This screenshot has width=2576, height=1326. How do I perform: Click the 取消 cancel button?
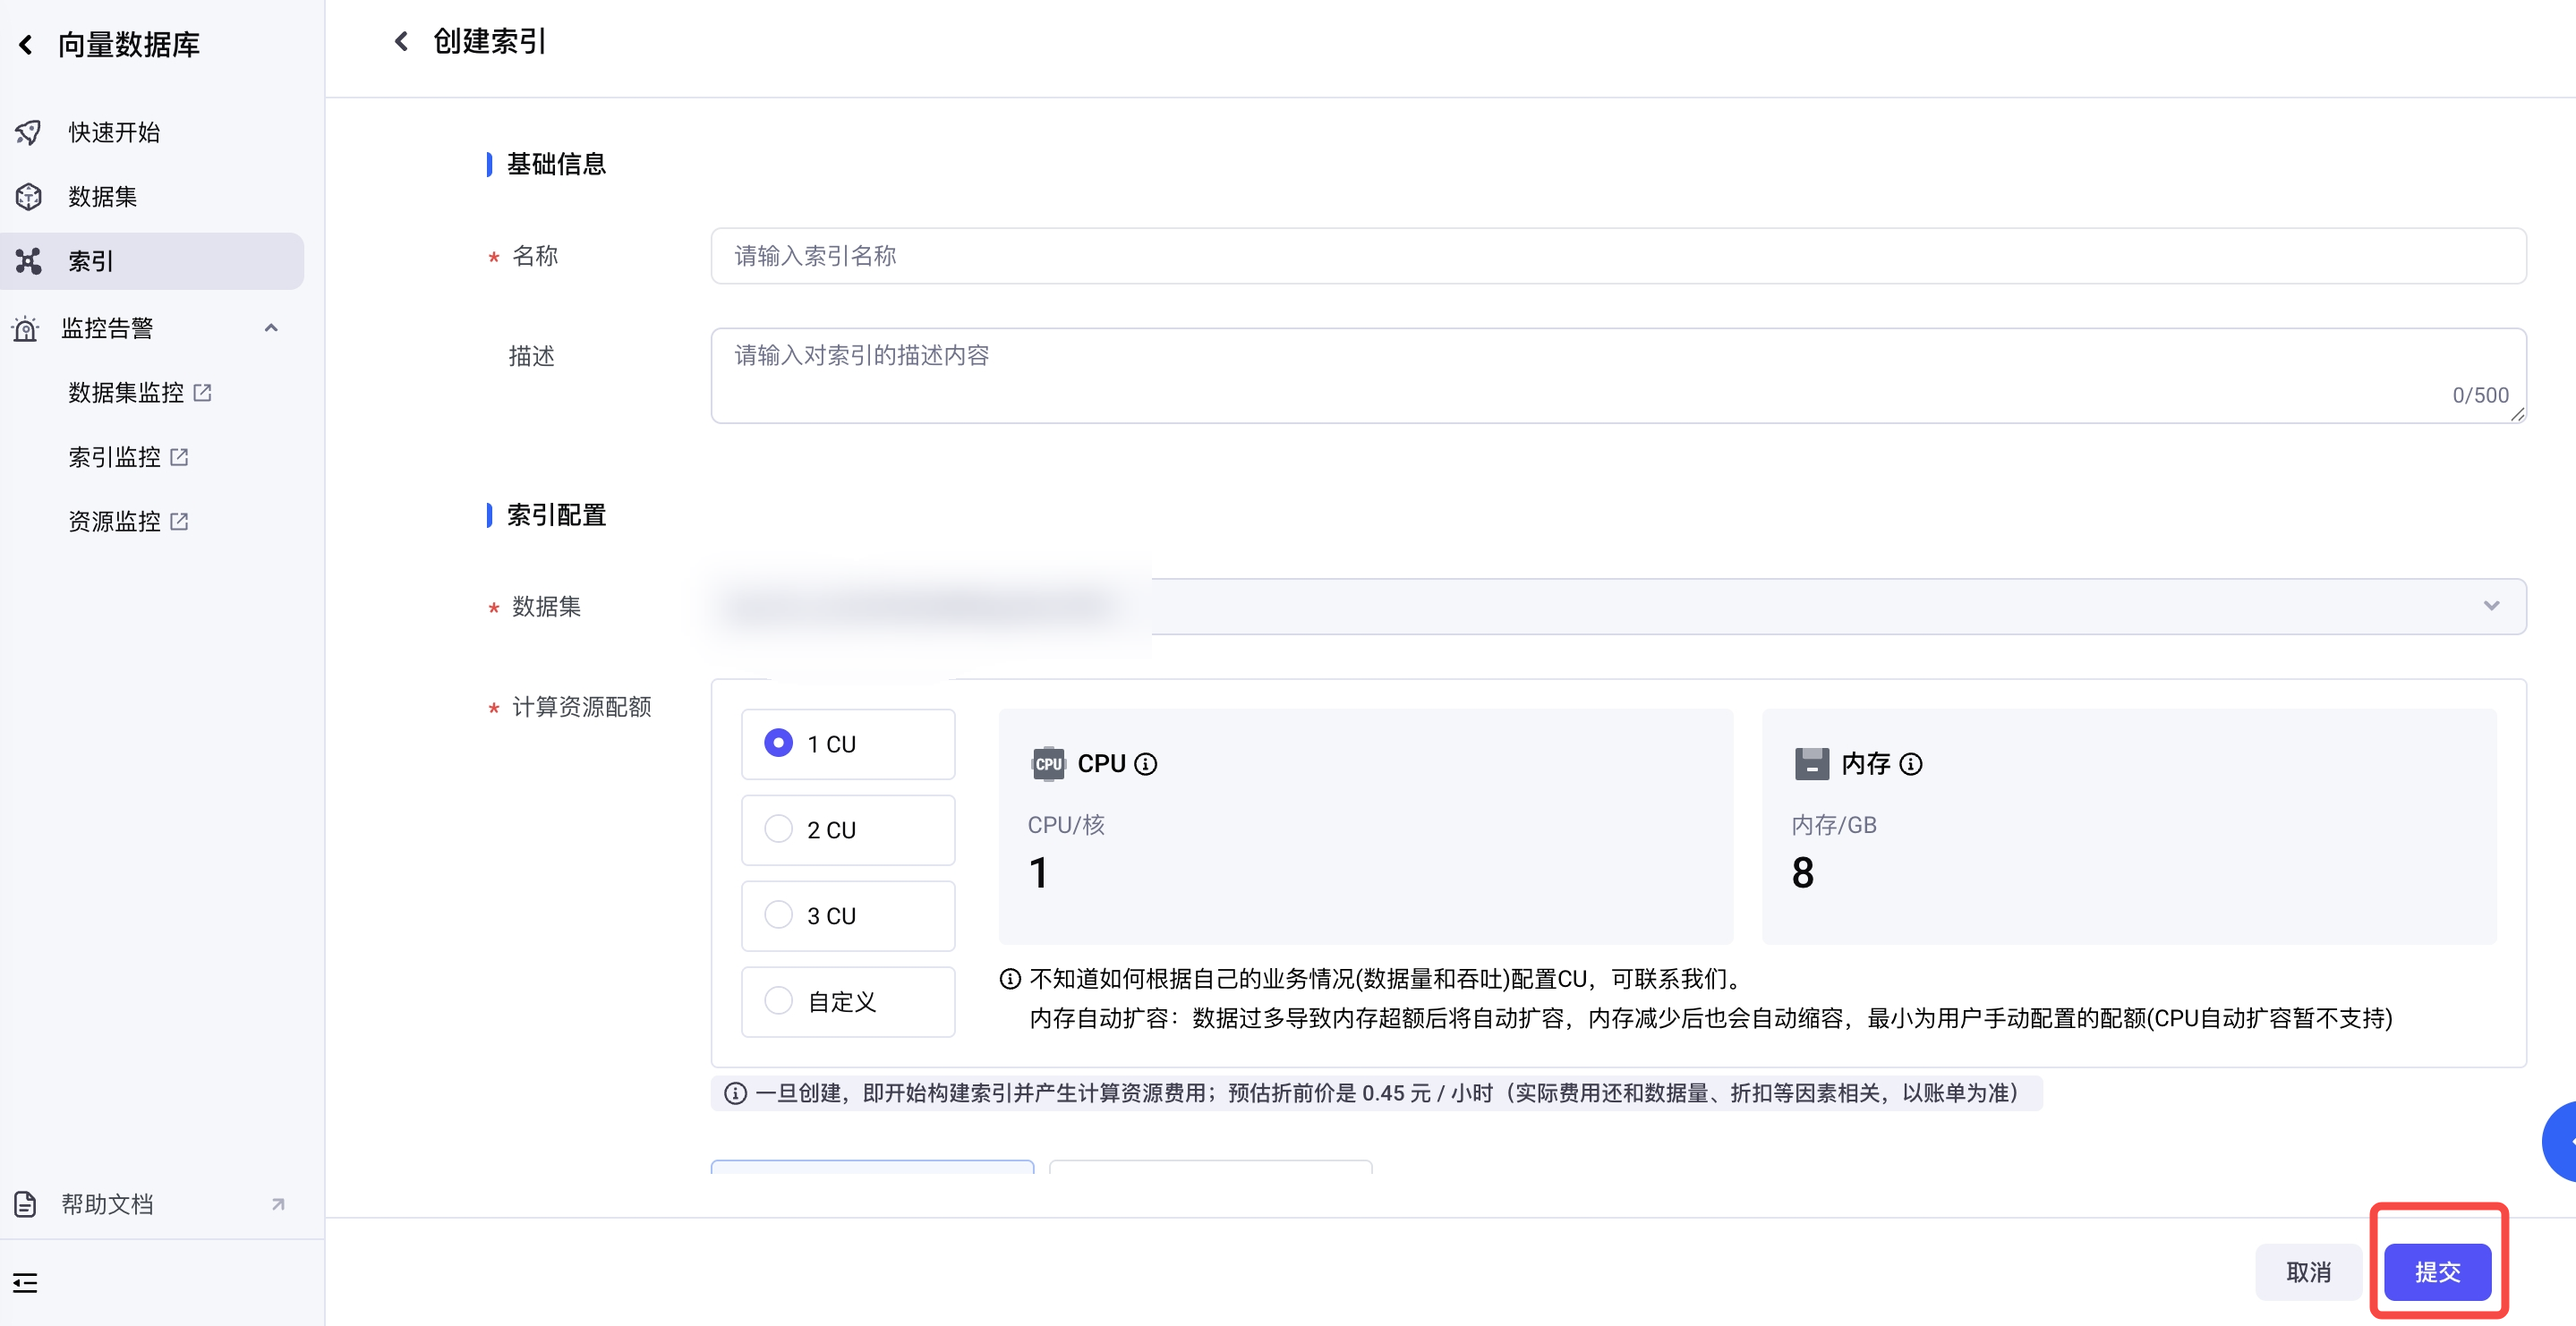tap(2308, 1272)
